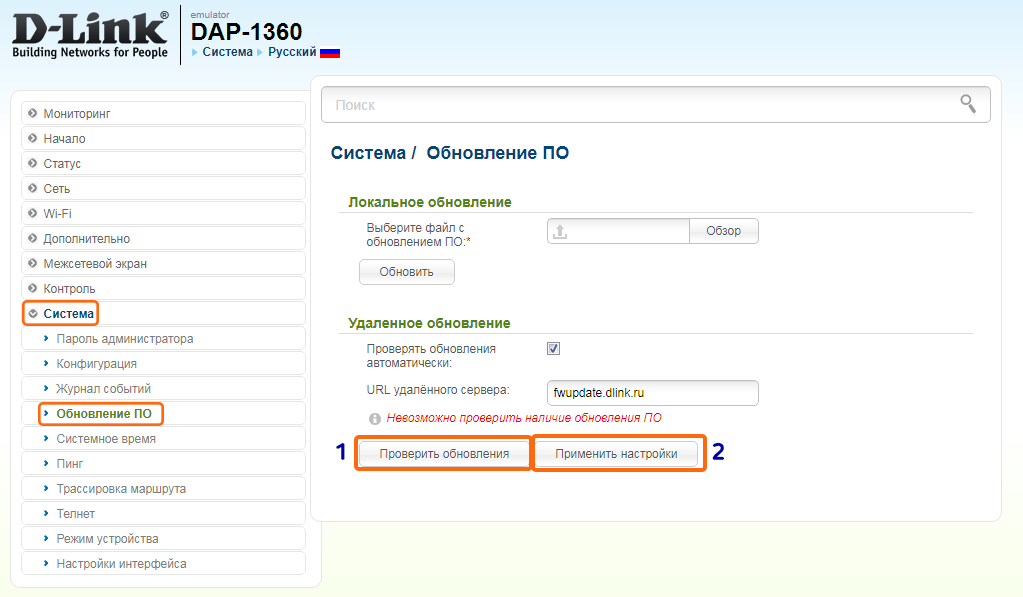Open Журнал событий menu item

click(x=104, y=389)
